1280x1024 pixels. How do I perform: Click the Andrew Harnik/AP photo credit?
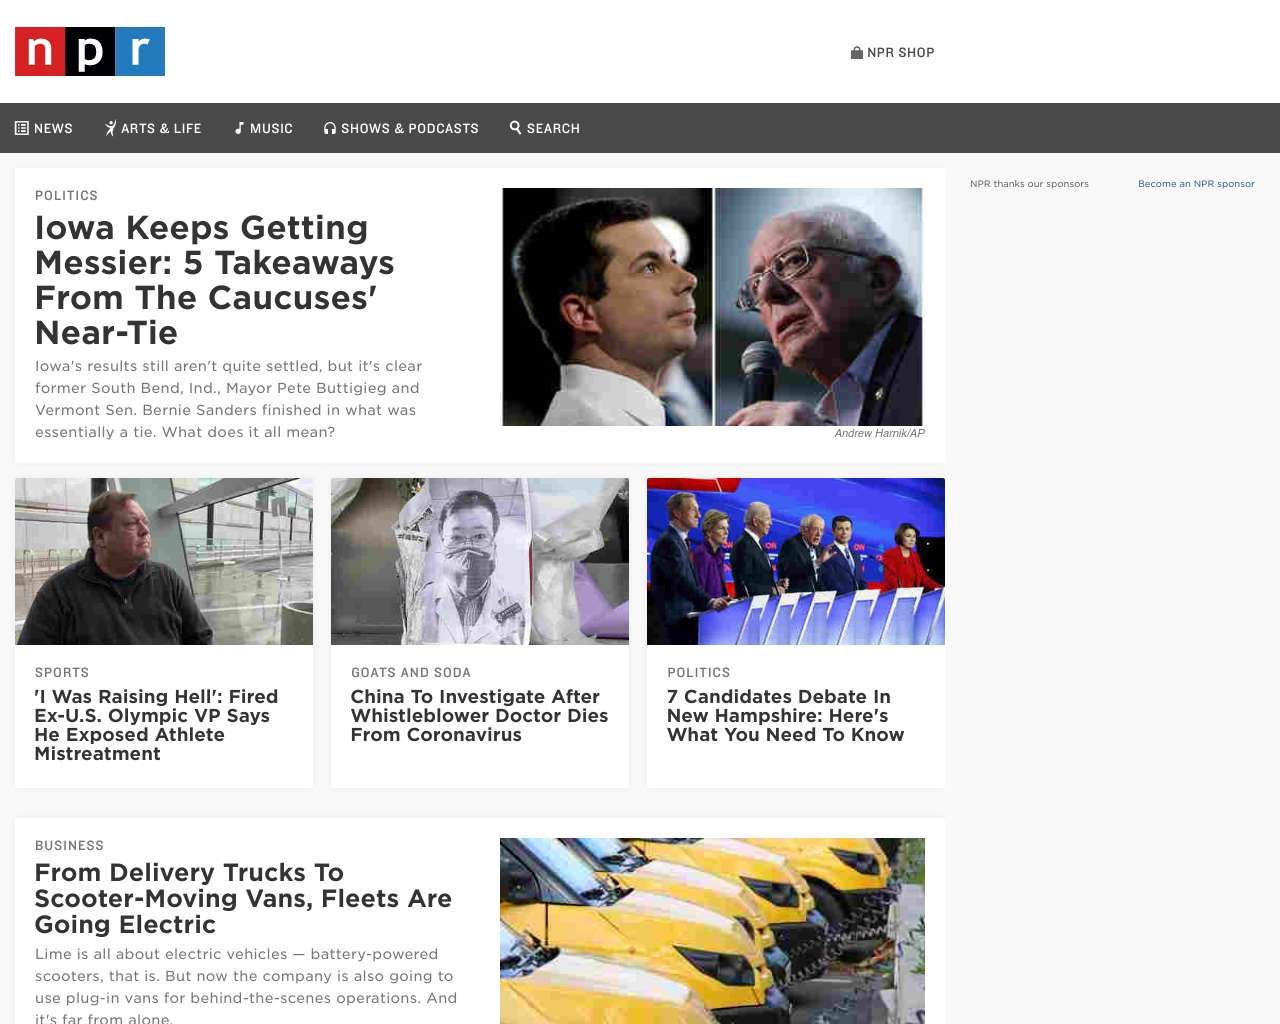pyautogui.click(x=880, y=433)
